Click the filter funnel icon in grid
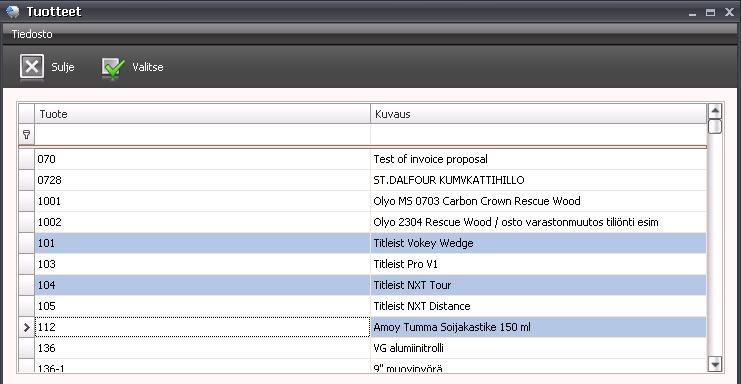Screen dimensions: 741x384 point(26,135)
